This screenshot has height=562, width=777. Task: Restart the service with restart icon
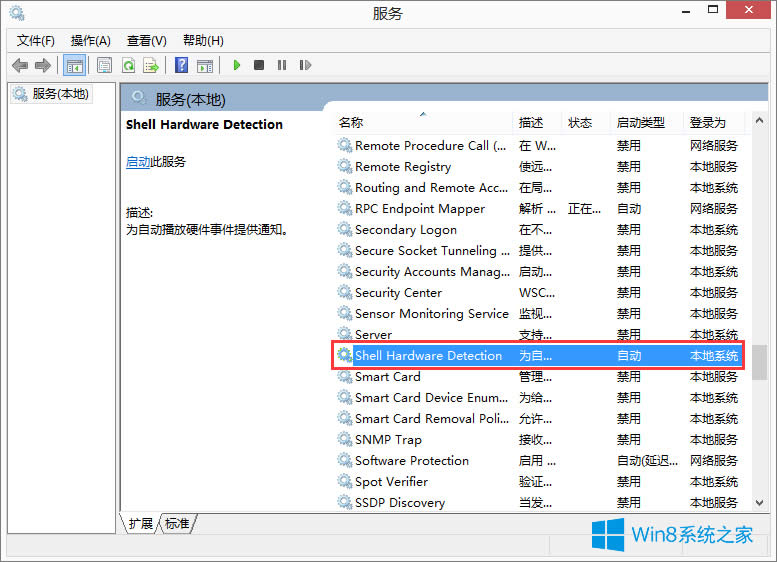[x=305, y=65]
